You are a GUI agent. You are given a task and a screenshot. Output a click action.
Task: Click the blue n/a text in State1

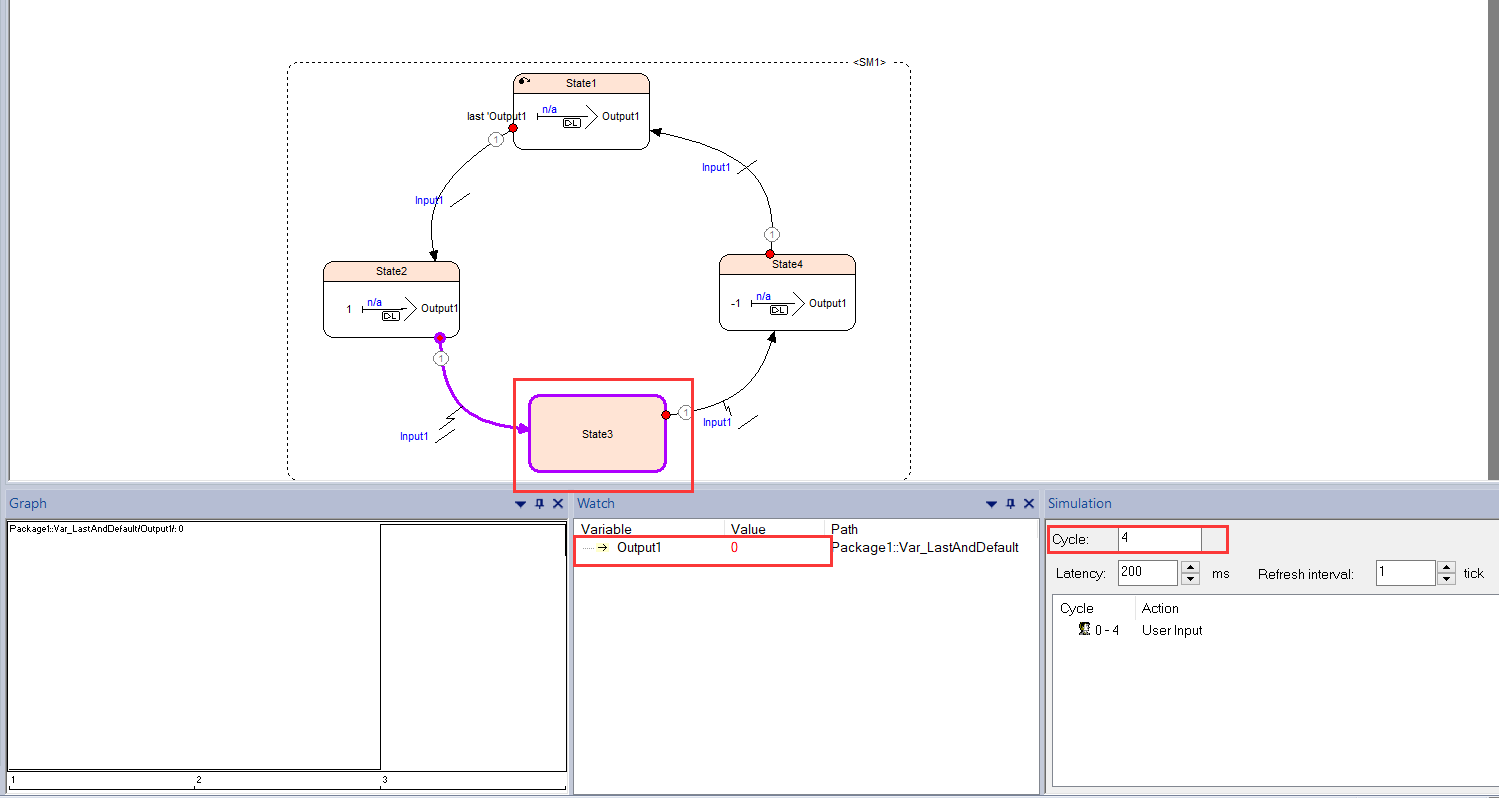pos(550,110)
